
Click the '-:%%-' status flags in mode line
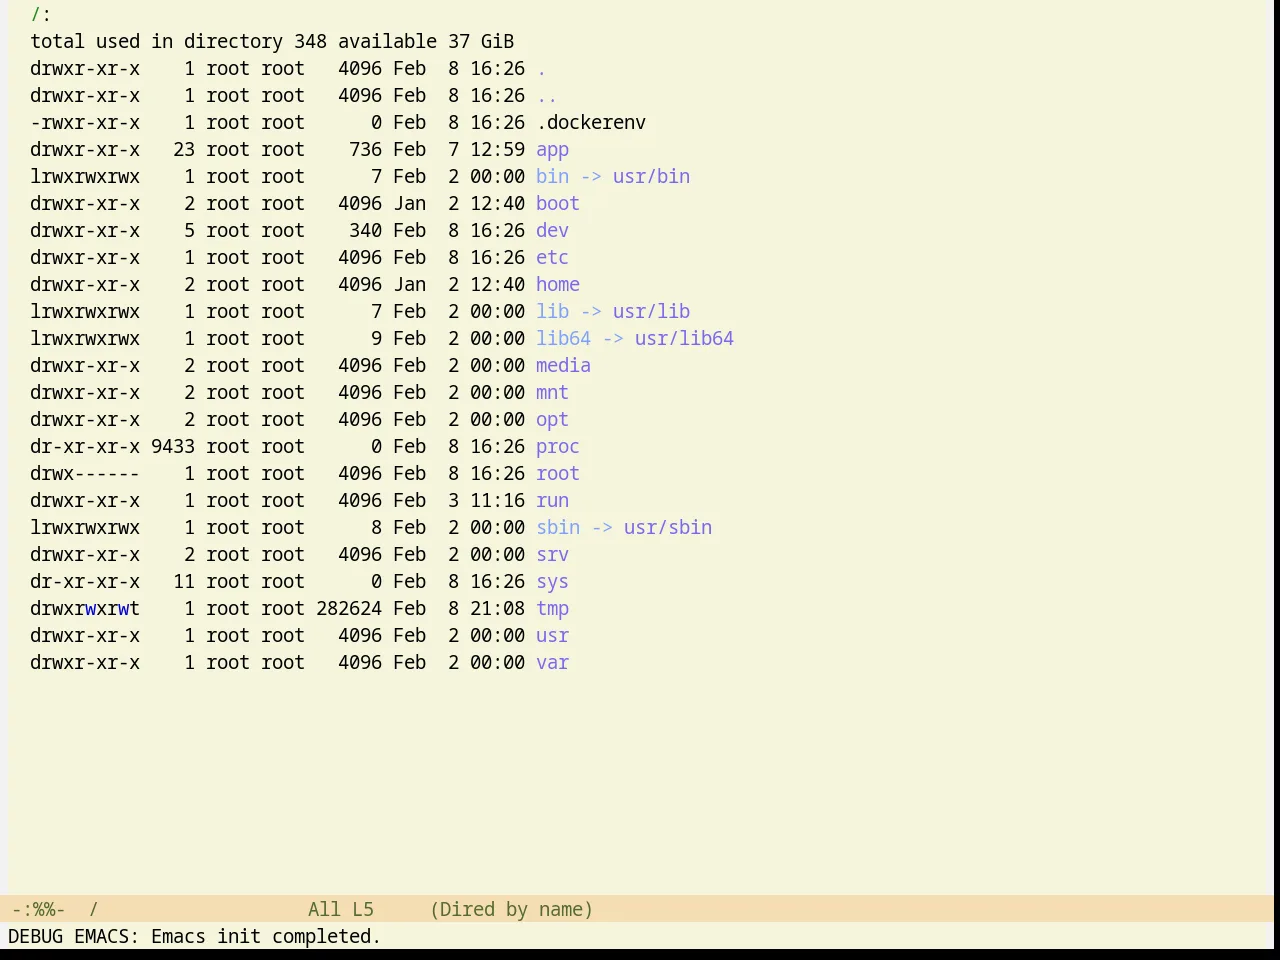click(x=38, y=909)
